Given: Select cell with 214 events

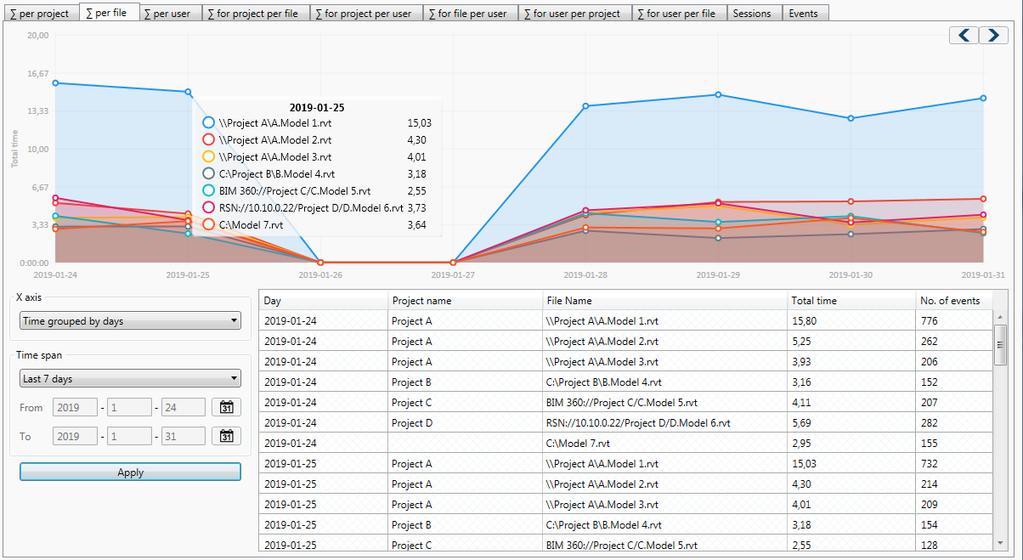Looking at the screenshot, I should [954, 484].
